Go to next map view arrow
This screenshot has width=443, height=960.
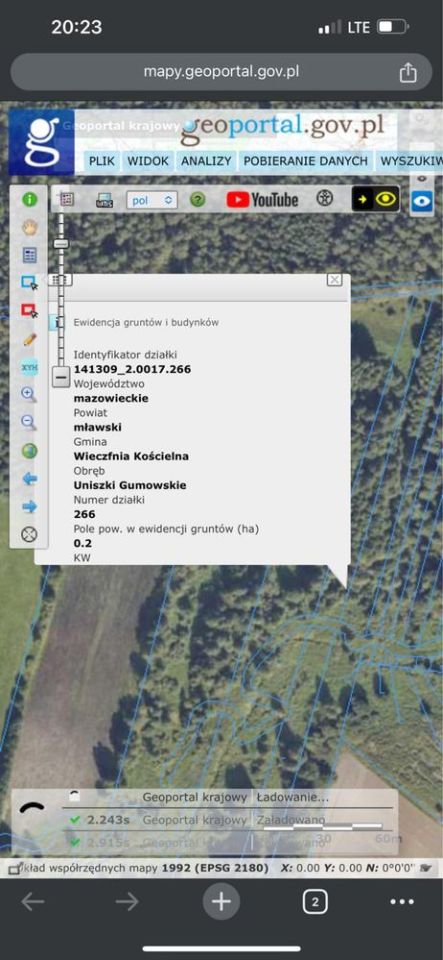click(x=29, y=506)
